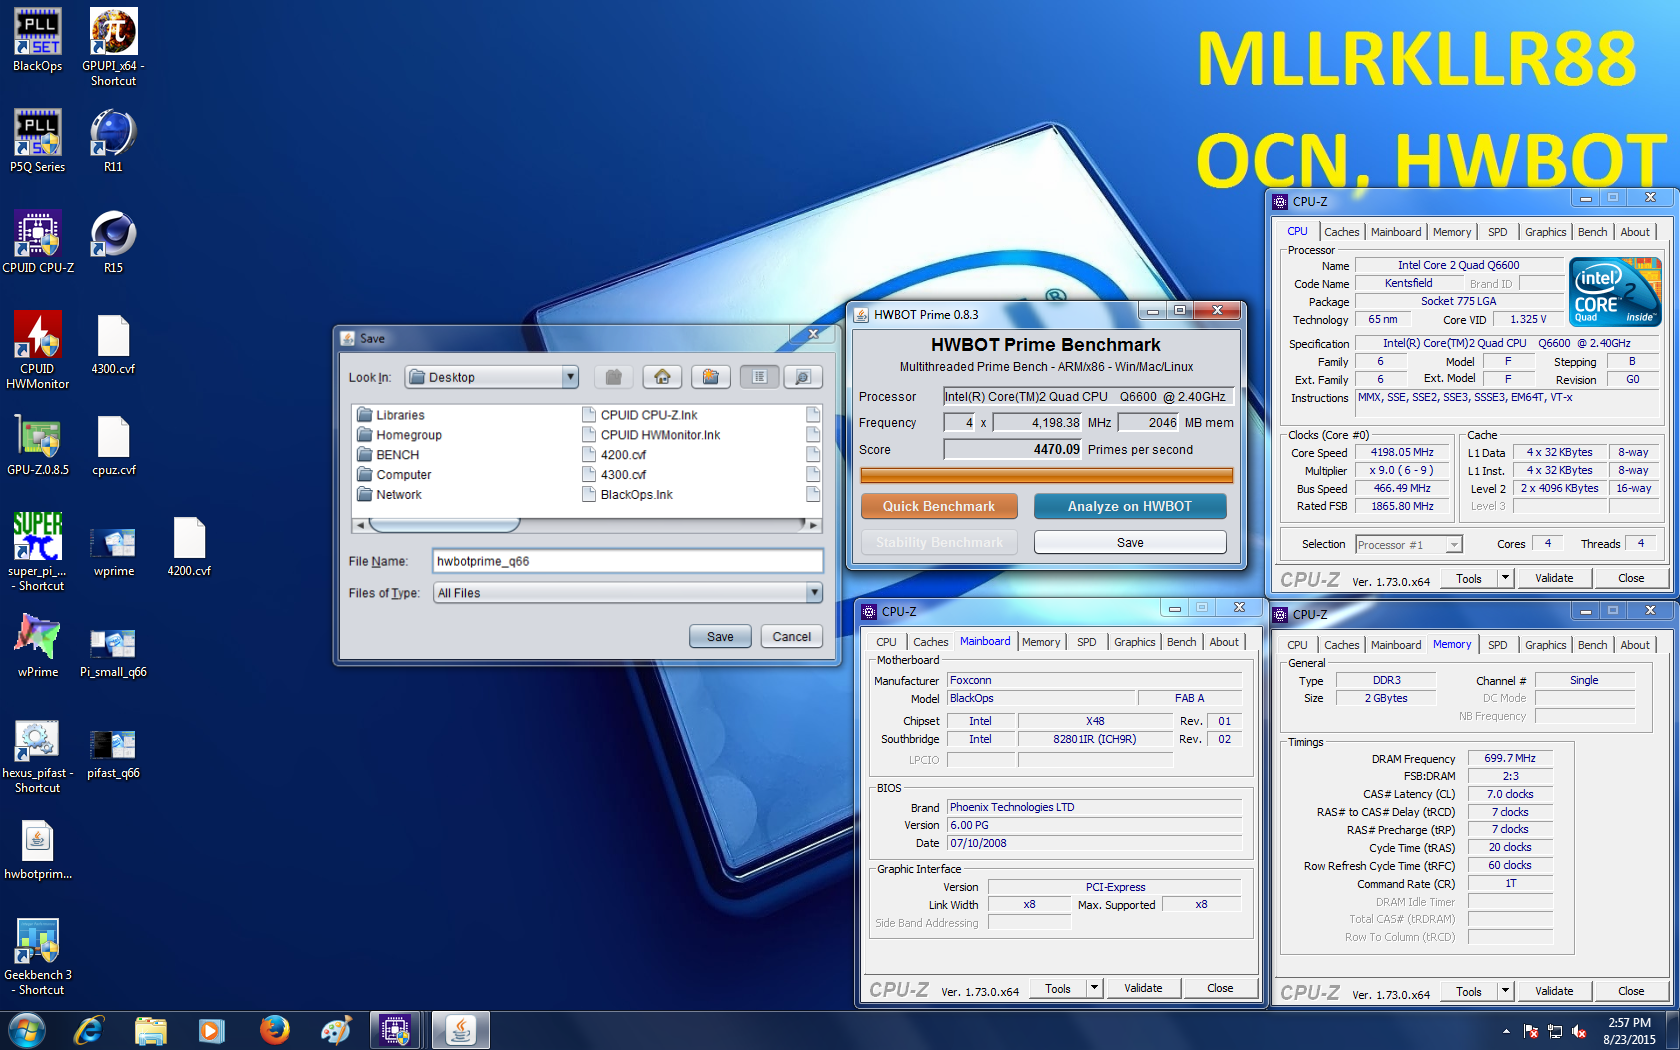
Task: Open GPU-Z.0.8.5 desktop icon
Action: [x=37, y=444]
